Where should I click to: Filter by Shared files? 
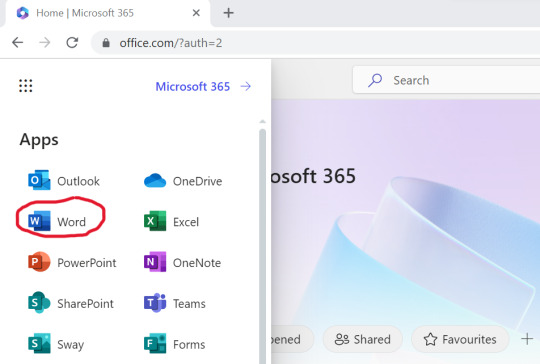362,339
